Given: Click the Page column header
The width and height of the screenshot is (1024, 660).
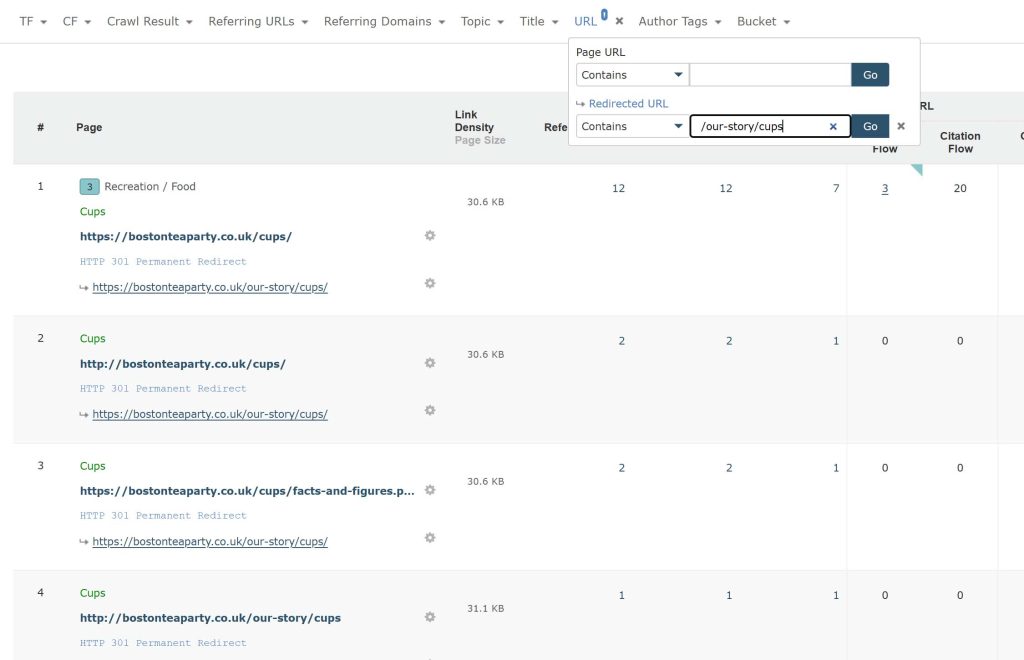Looking at the screenshot, I should pyautogui.click(x=89, y=127).
